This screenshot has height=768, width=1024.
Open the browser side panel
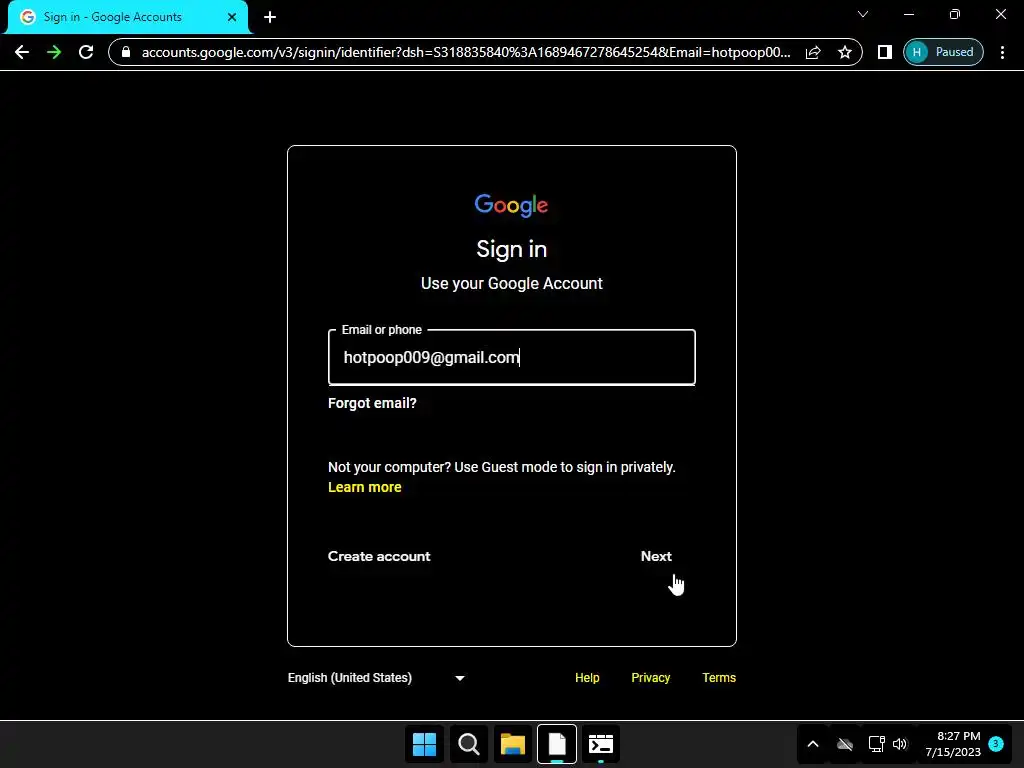pos(885,52)
